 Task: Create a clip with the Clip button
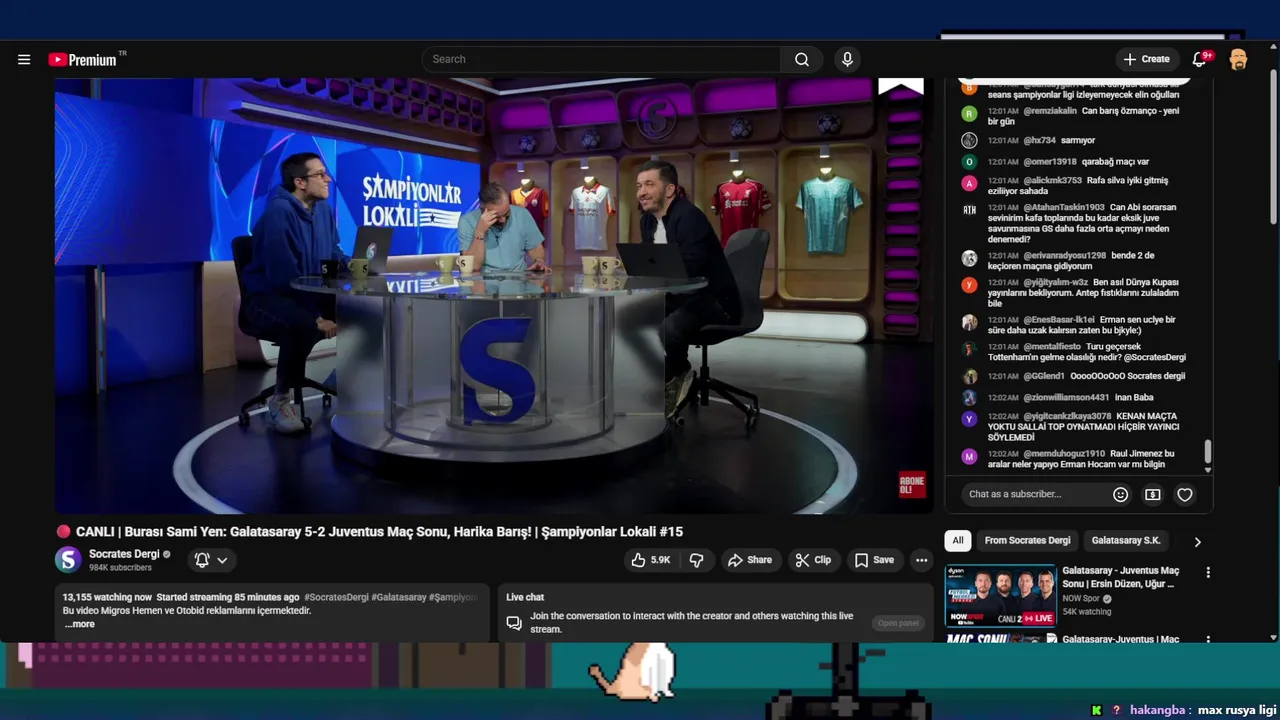[x=813, y=560]
